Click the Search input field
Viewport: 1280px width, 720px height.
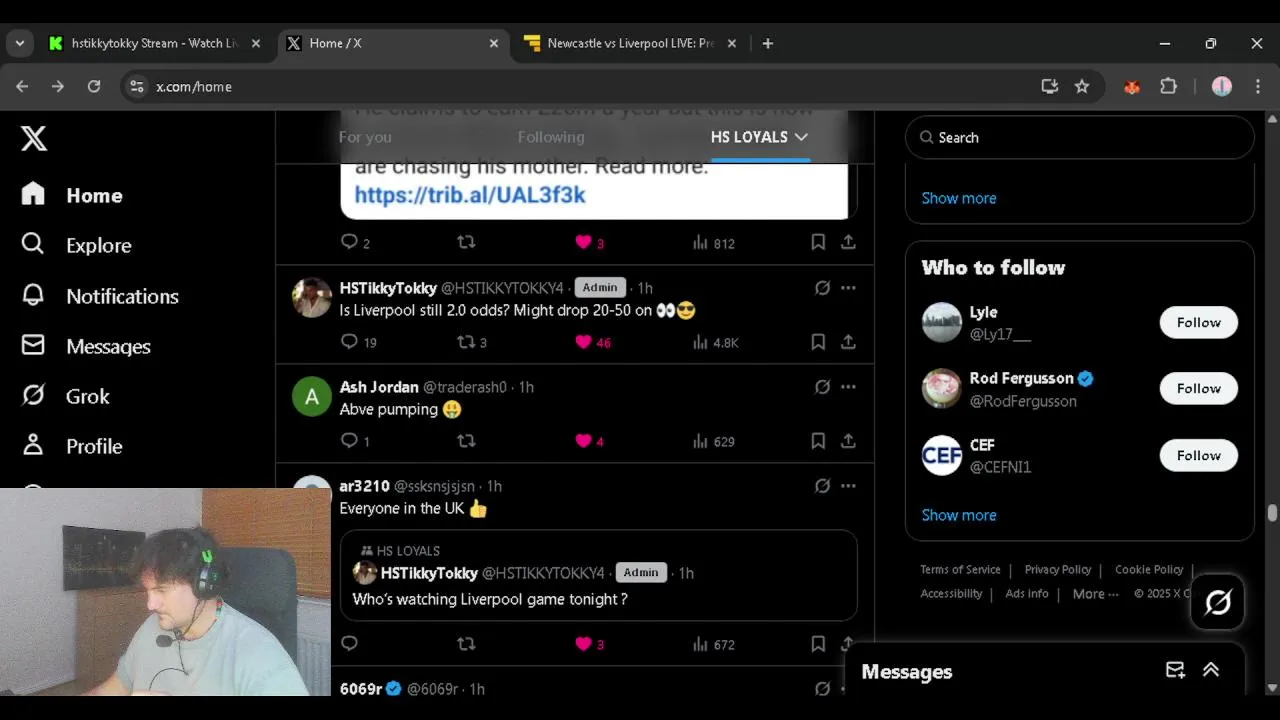pyautogui.click(x=1080, y=138)
